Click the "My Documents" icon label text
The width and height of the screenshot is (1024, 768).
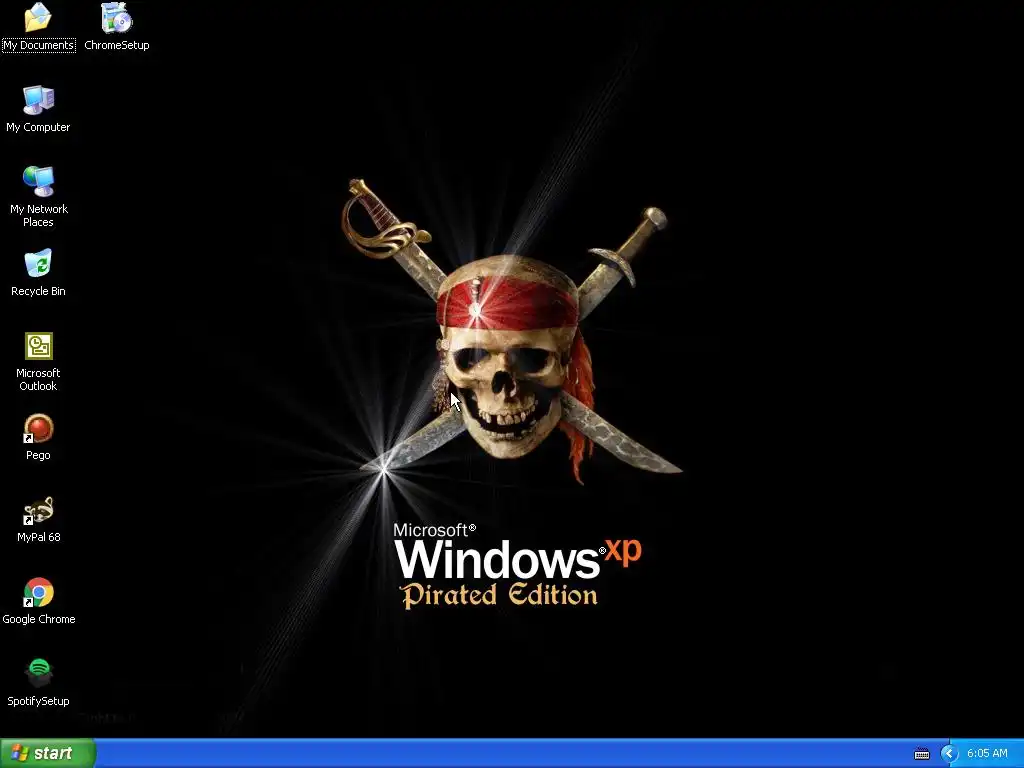[x=39, y=45]
